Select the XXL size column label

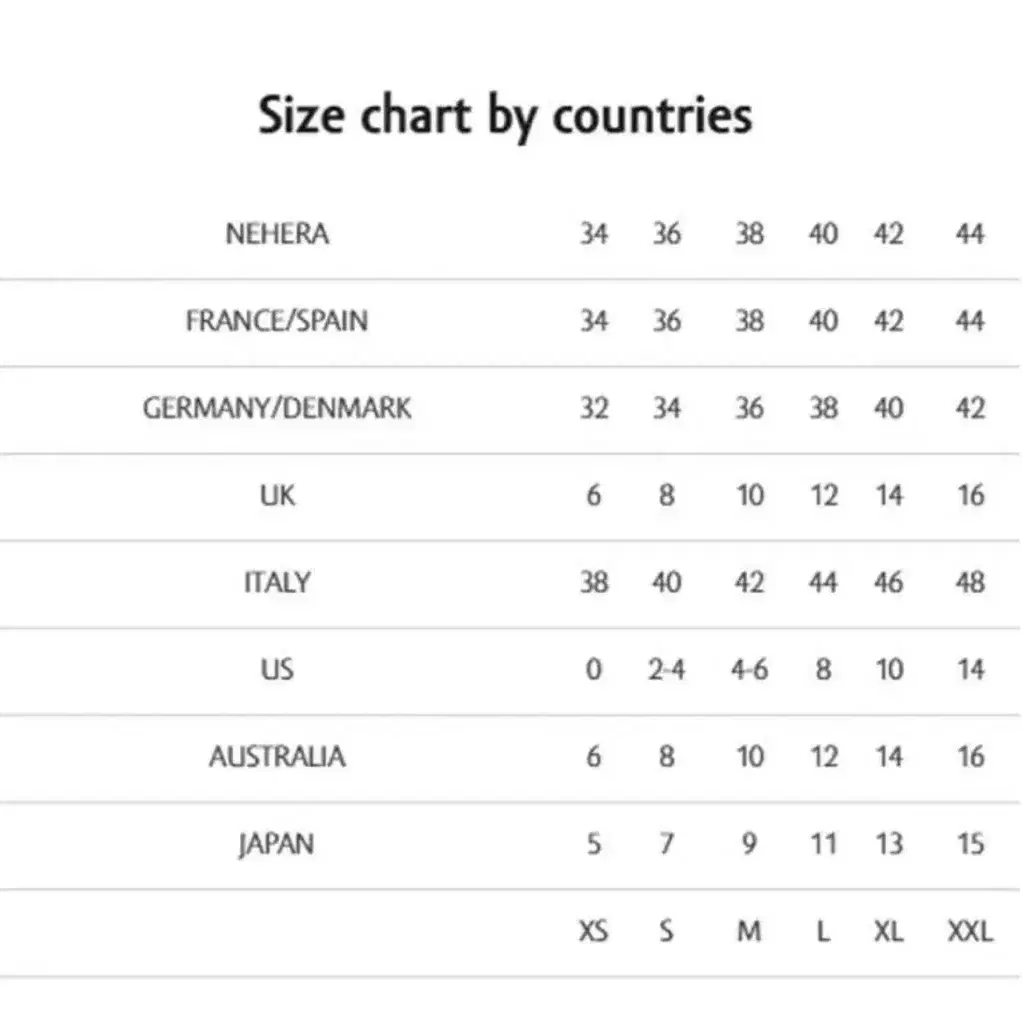pos(971,931)
